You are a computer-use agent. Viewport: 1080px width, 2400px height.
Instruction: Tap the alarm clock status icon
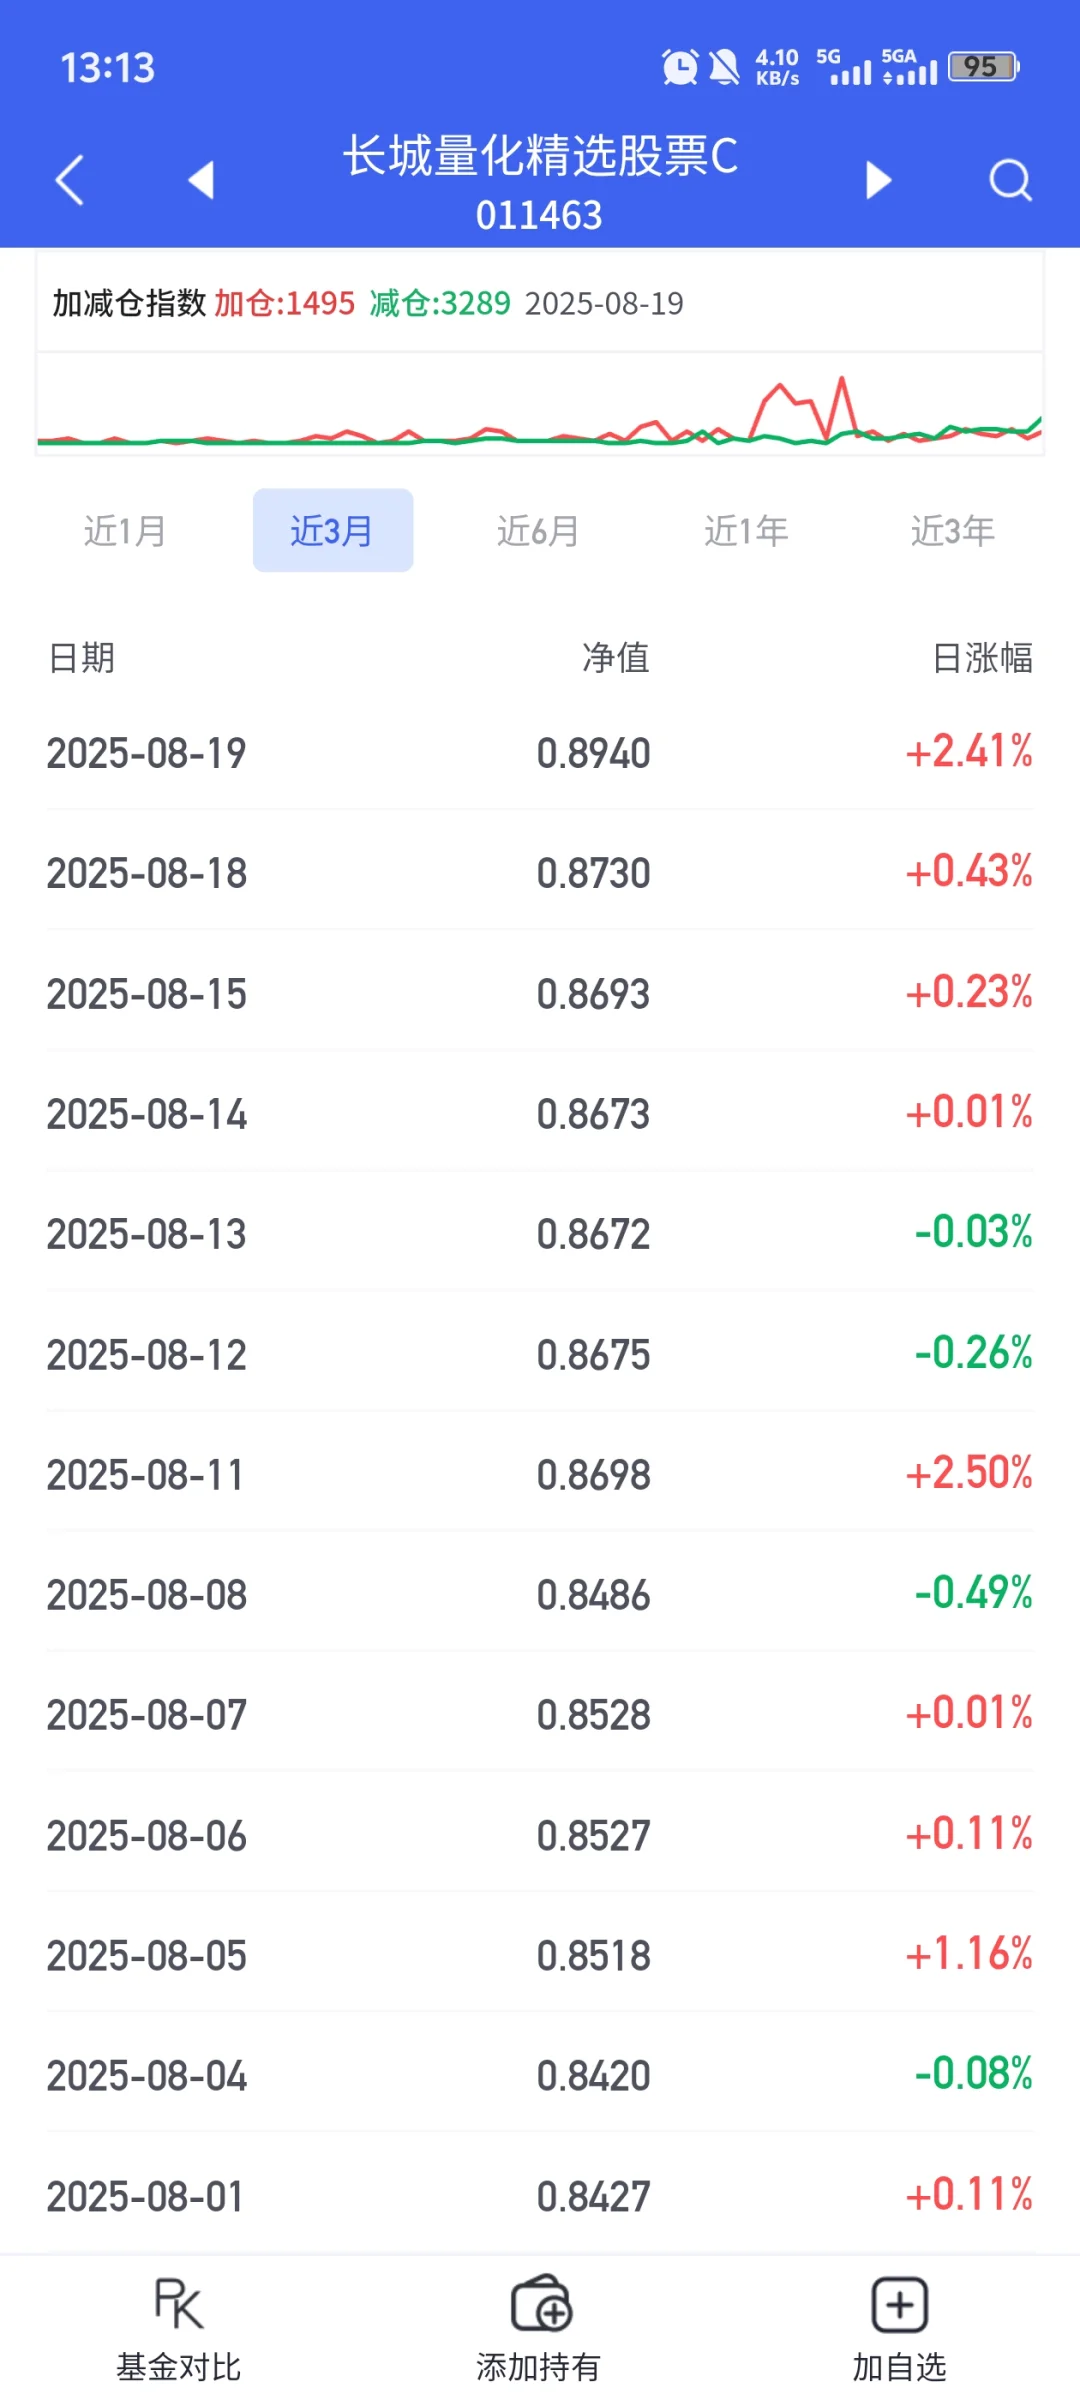point(680,67)
